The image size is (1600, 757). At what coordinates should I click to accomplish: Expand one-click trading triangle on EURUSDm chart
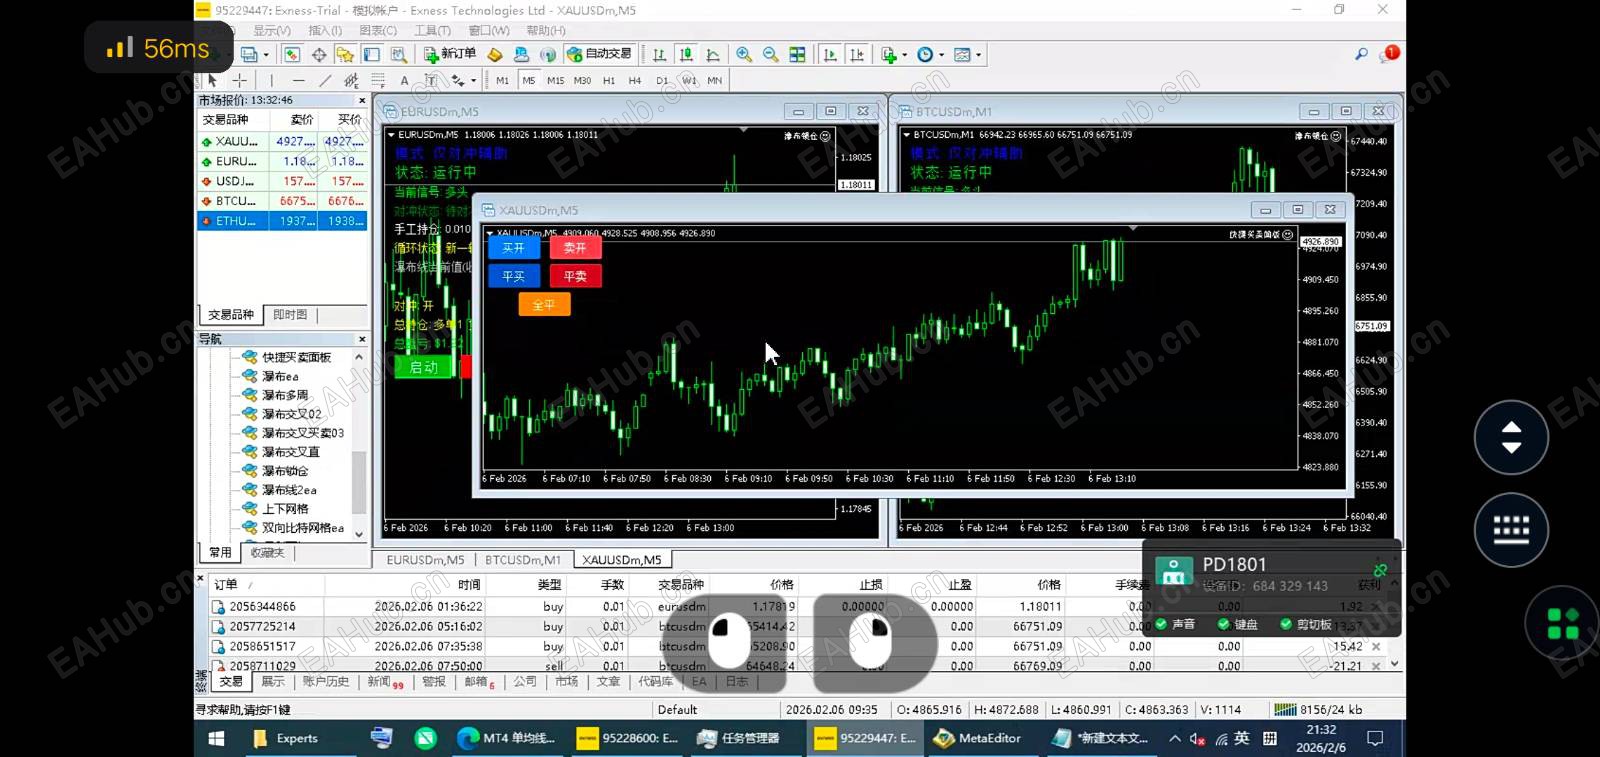[391, 134]
